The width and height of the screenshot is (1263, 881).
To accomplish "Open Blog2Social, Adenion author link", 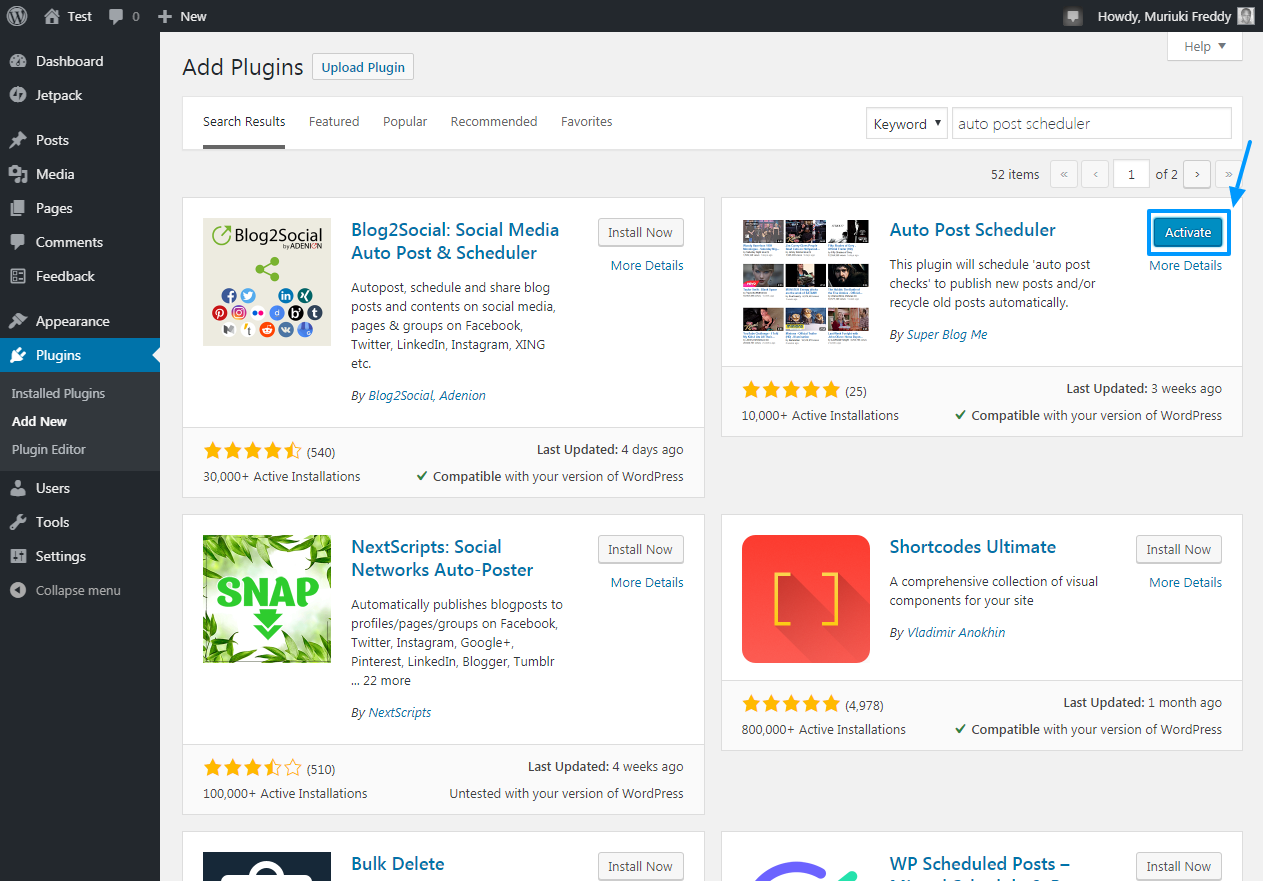I will point(427,395).
